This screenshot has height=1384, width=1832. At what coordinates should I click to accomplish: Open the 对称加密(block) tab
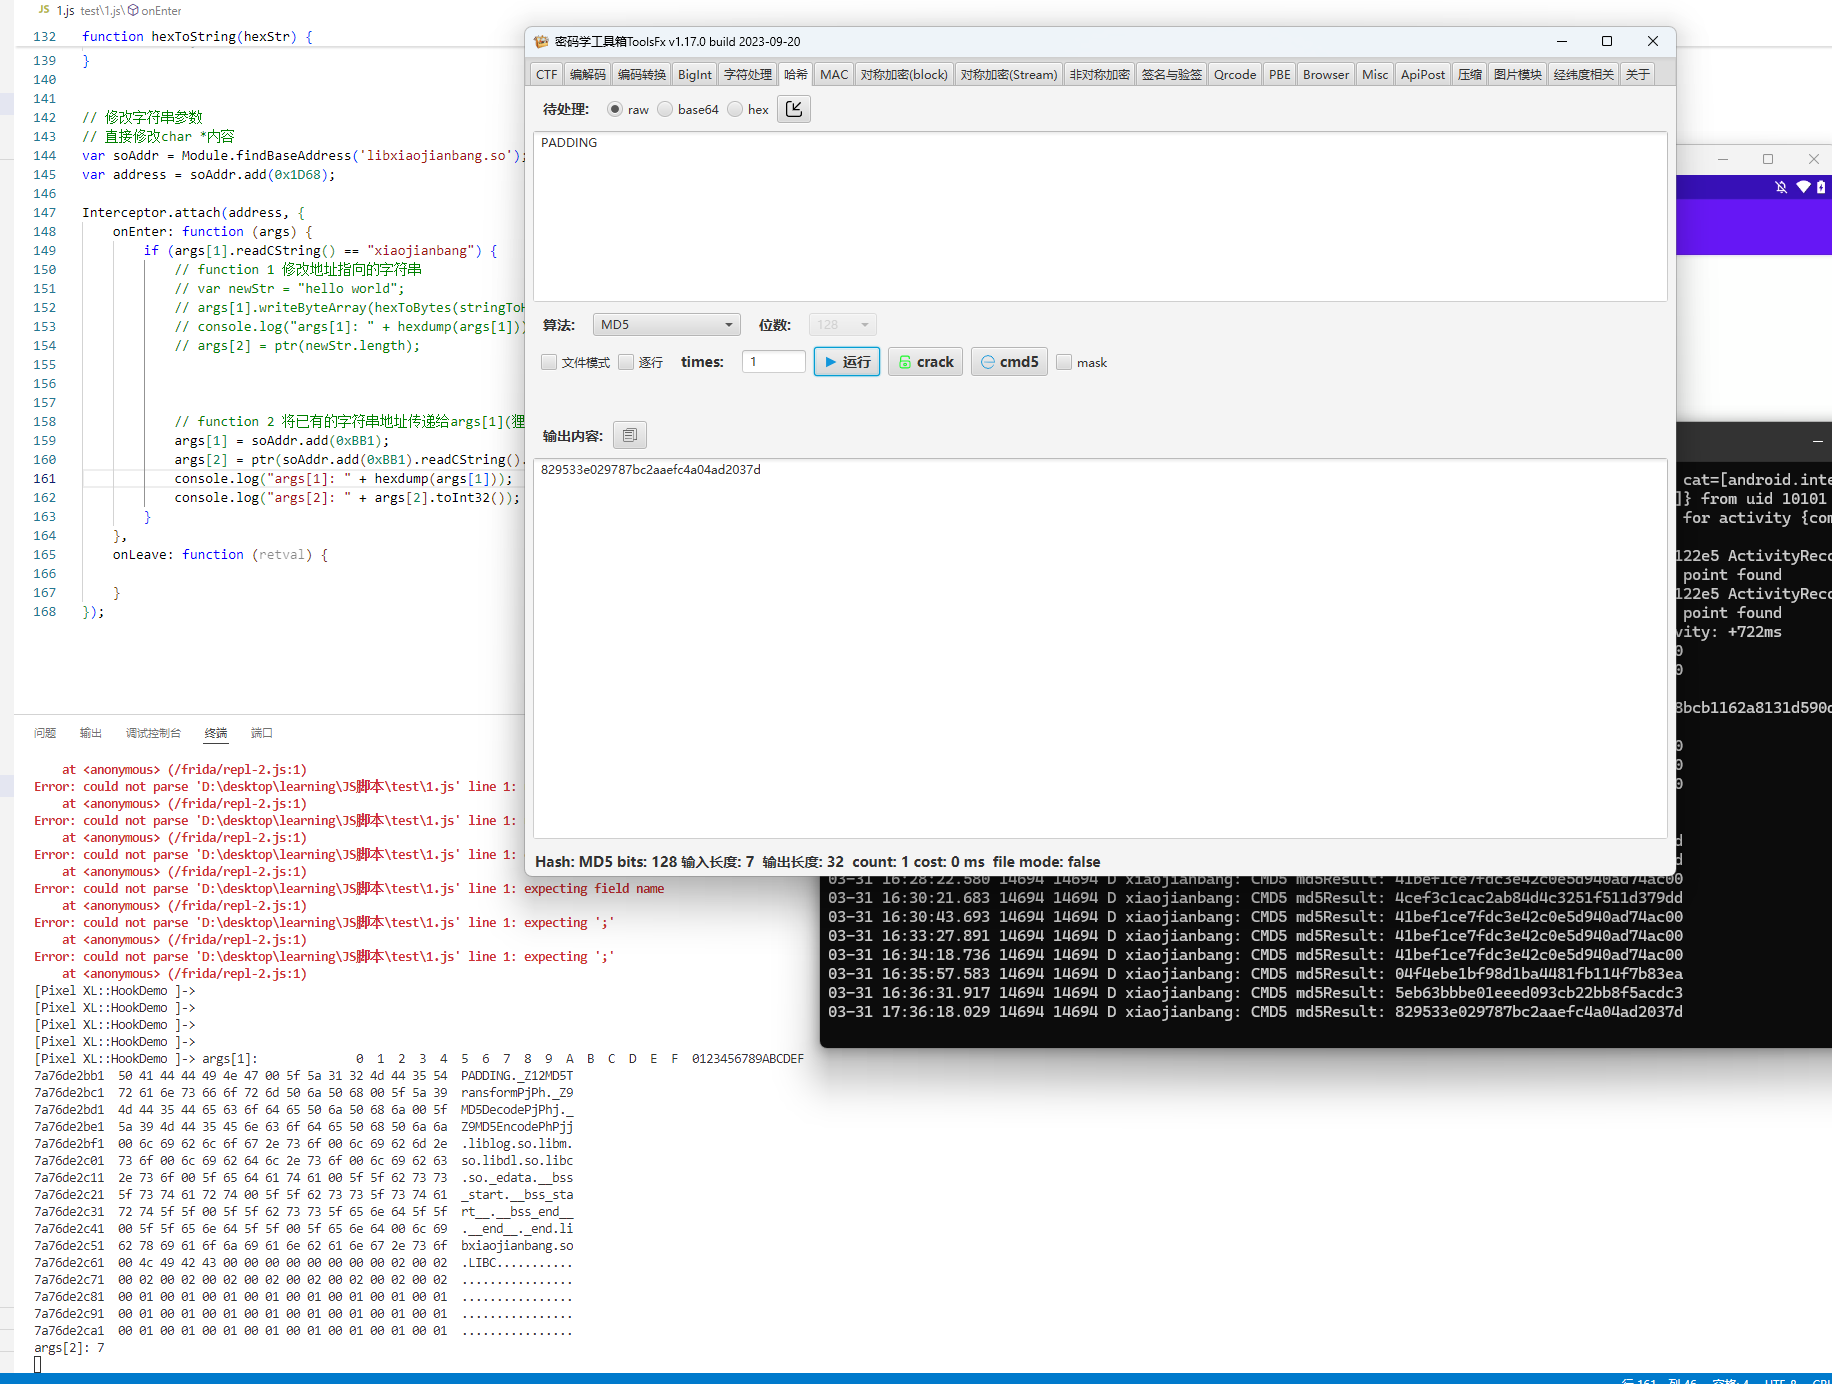(903, 75)
